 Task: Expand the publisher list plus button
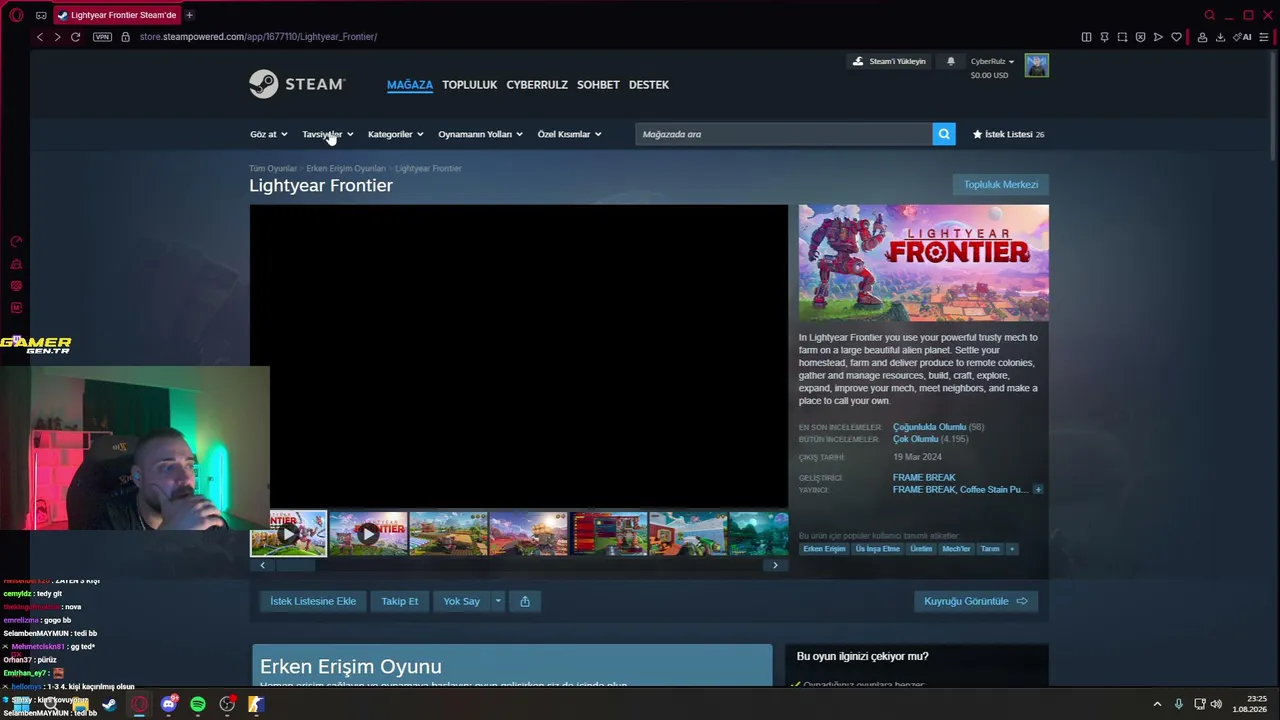click(x=1038, y=490)
